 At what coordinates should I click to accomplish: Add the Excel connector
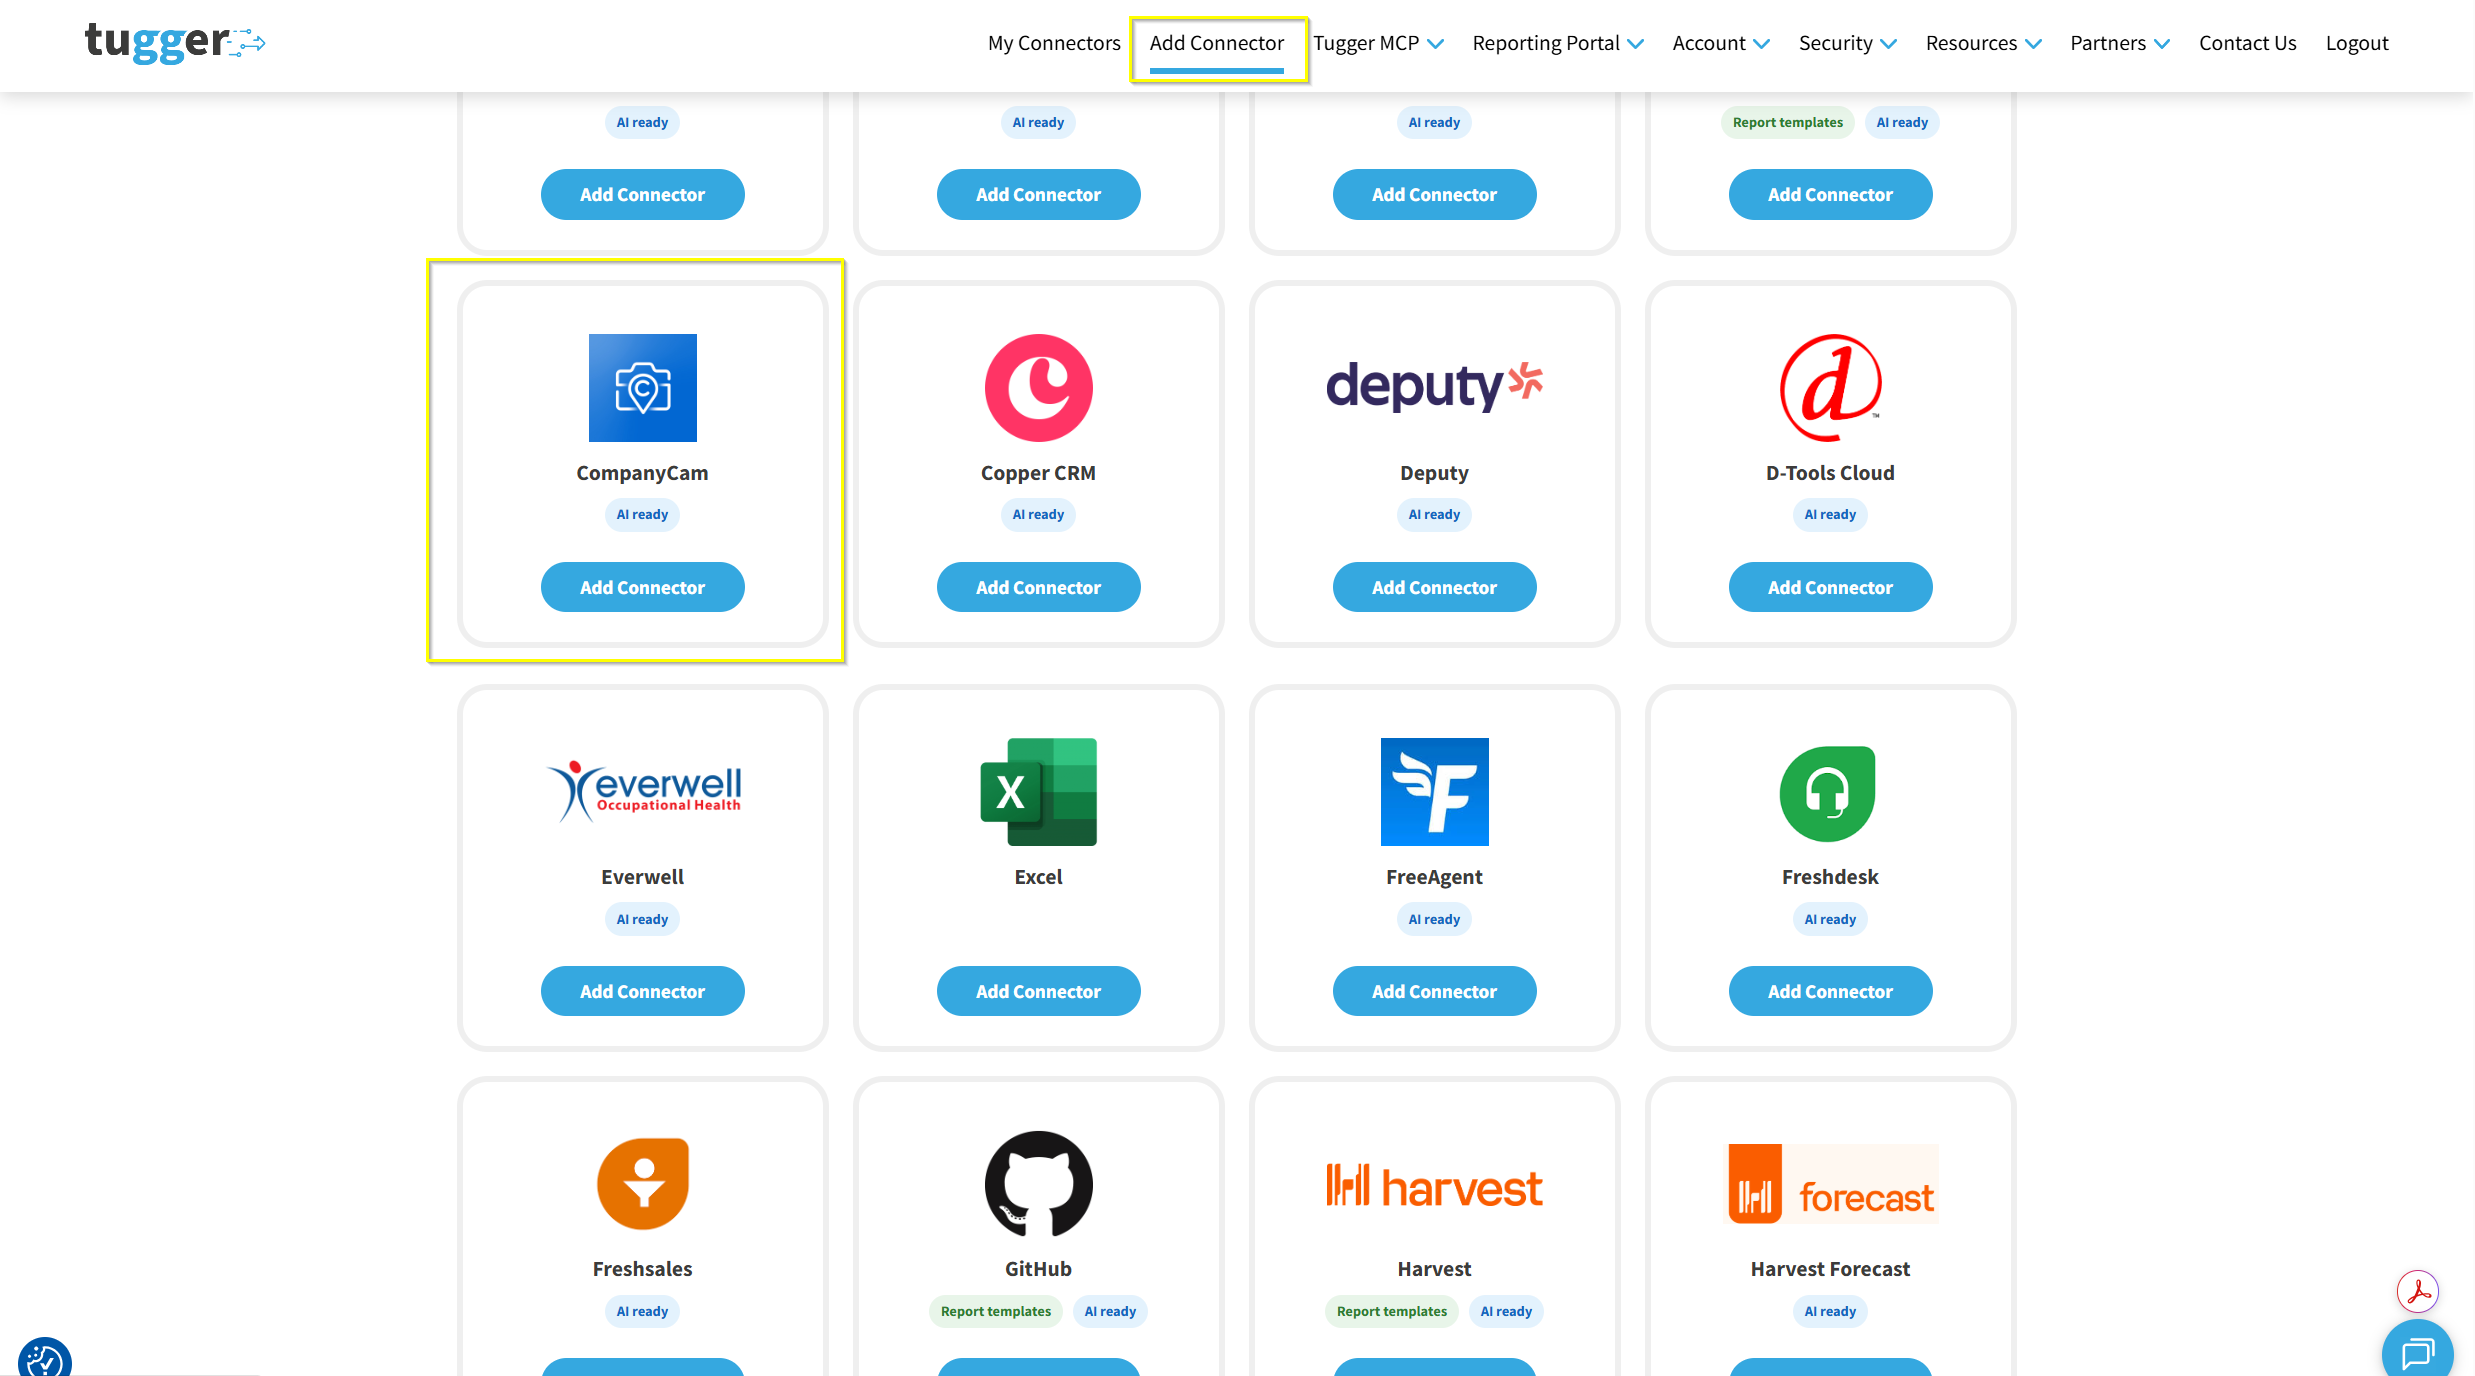click(1039, 991)
